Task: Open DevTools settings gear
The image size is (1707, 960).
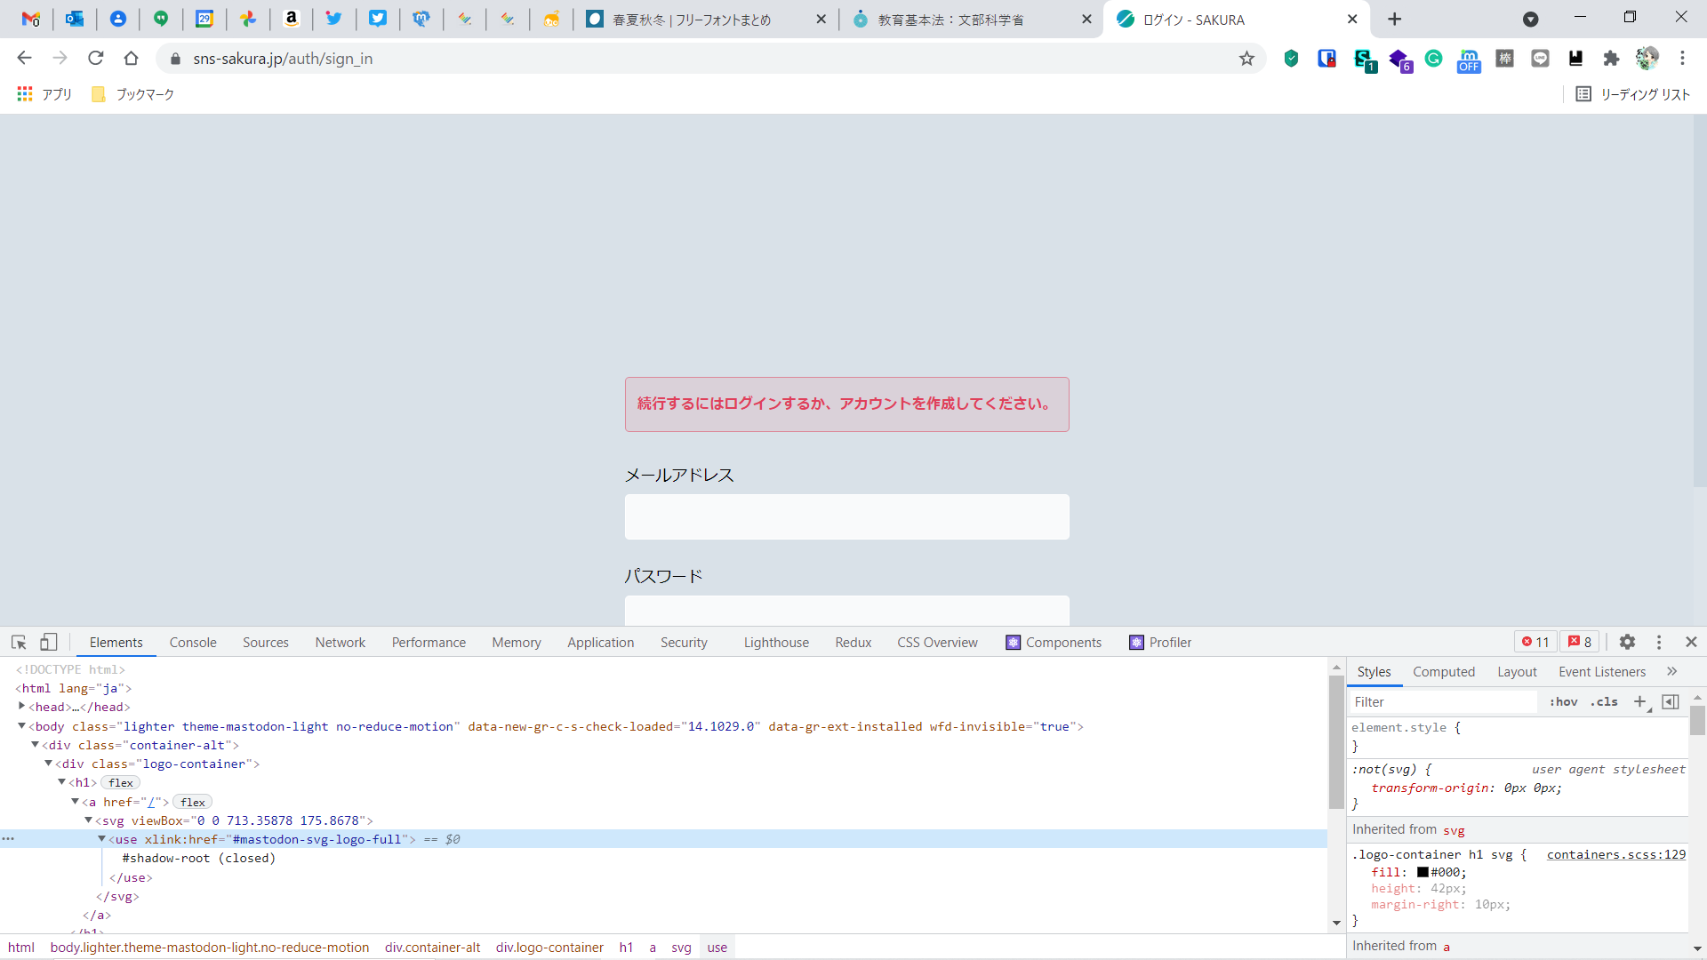Action: [x=1627, y=642]
